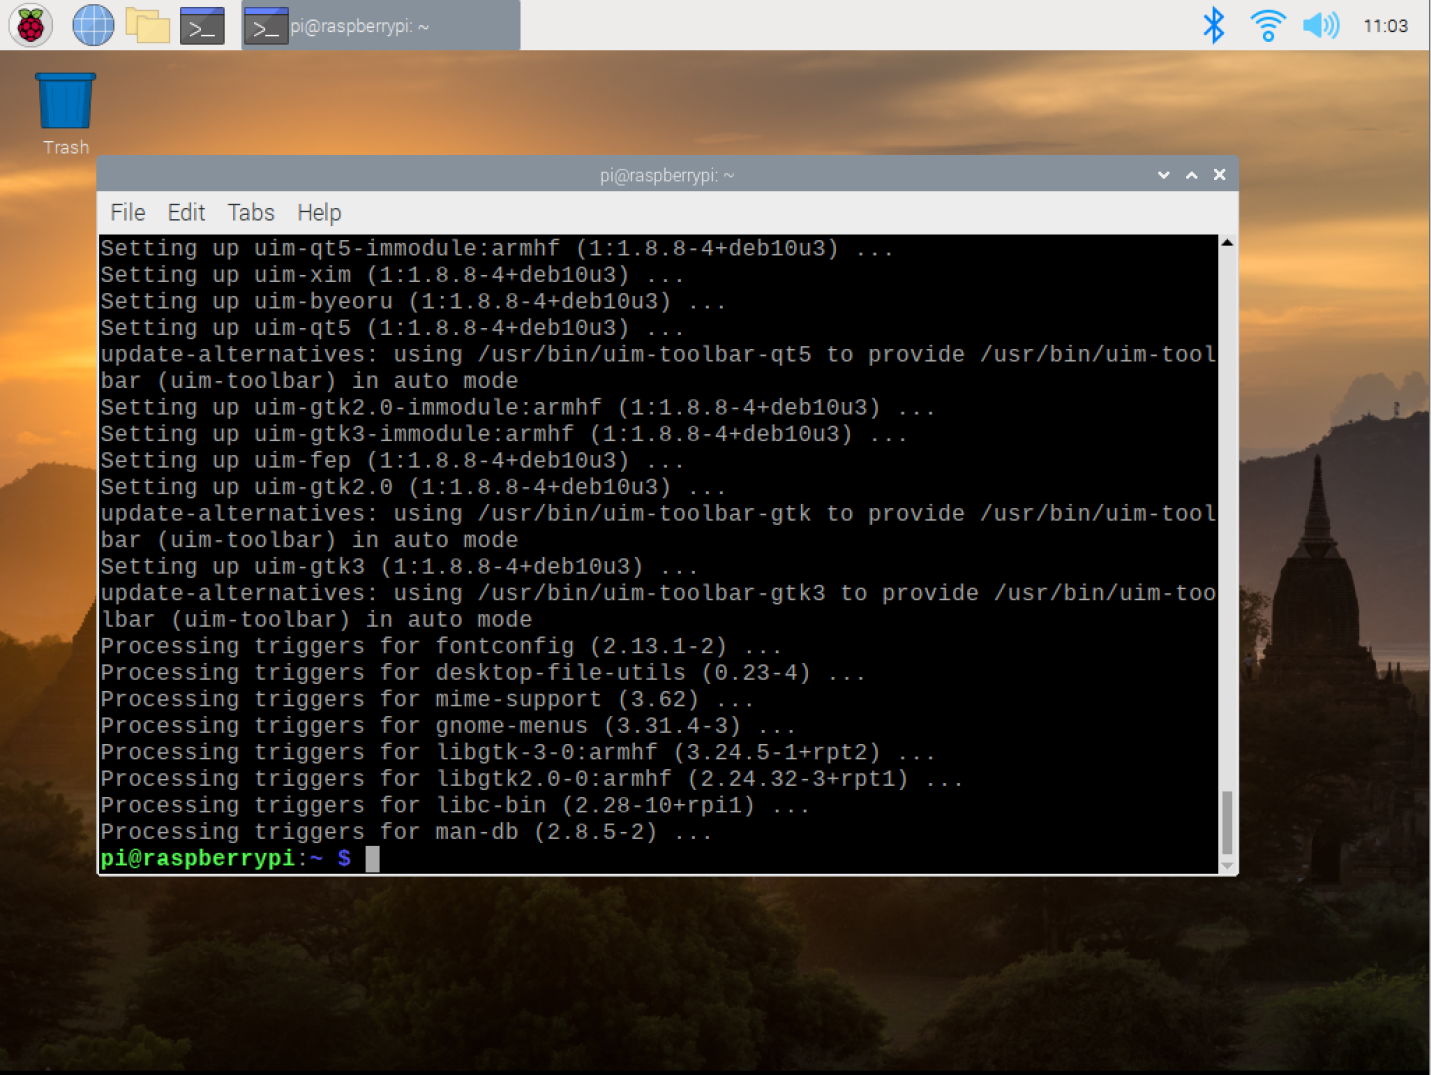Screen dimensions: 1431x1075
Task: Open the Raspberry Pi main menu
Action: pyautogui.click(x=30, y=25)
